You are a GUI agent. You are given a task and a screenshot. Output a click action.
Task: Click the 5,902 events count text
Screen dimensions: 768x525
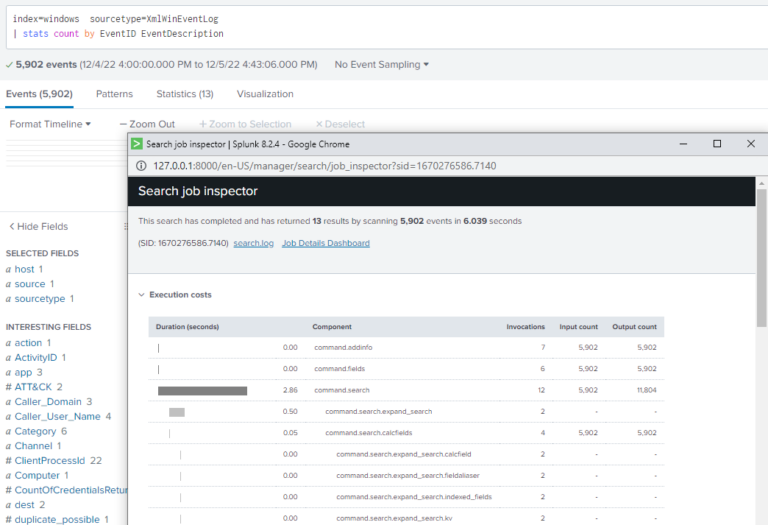[46, 65]
